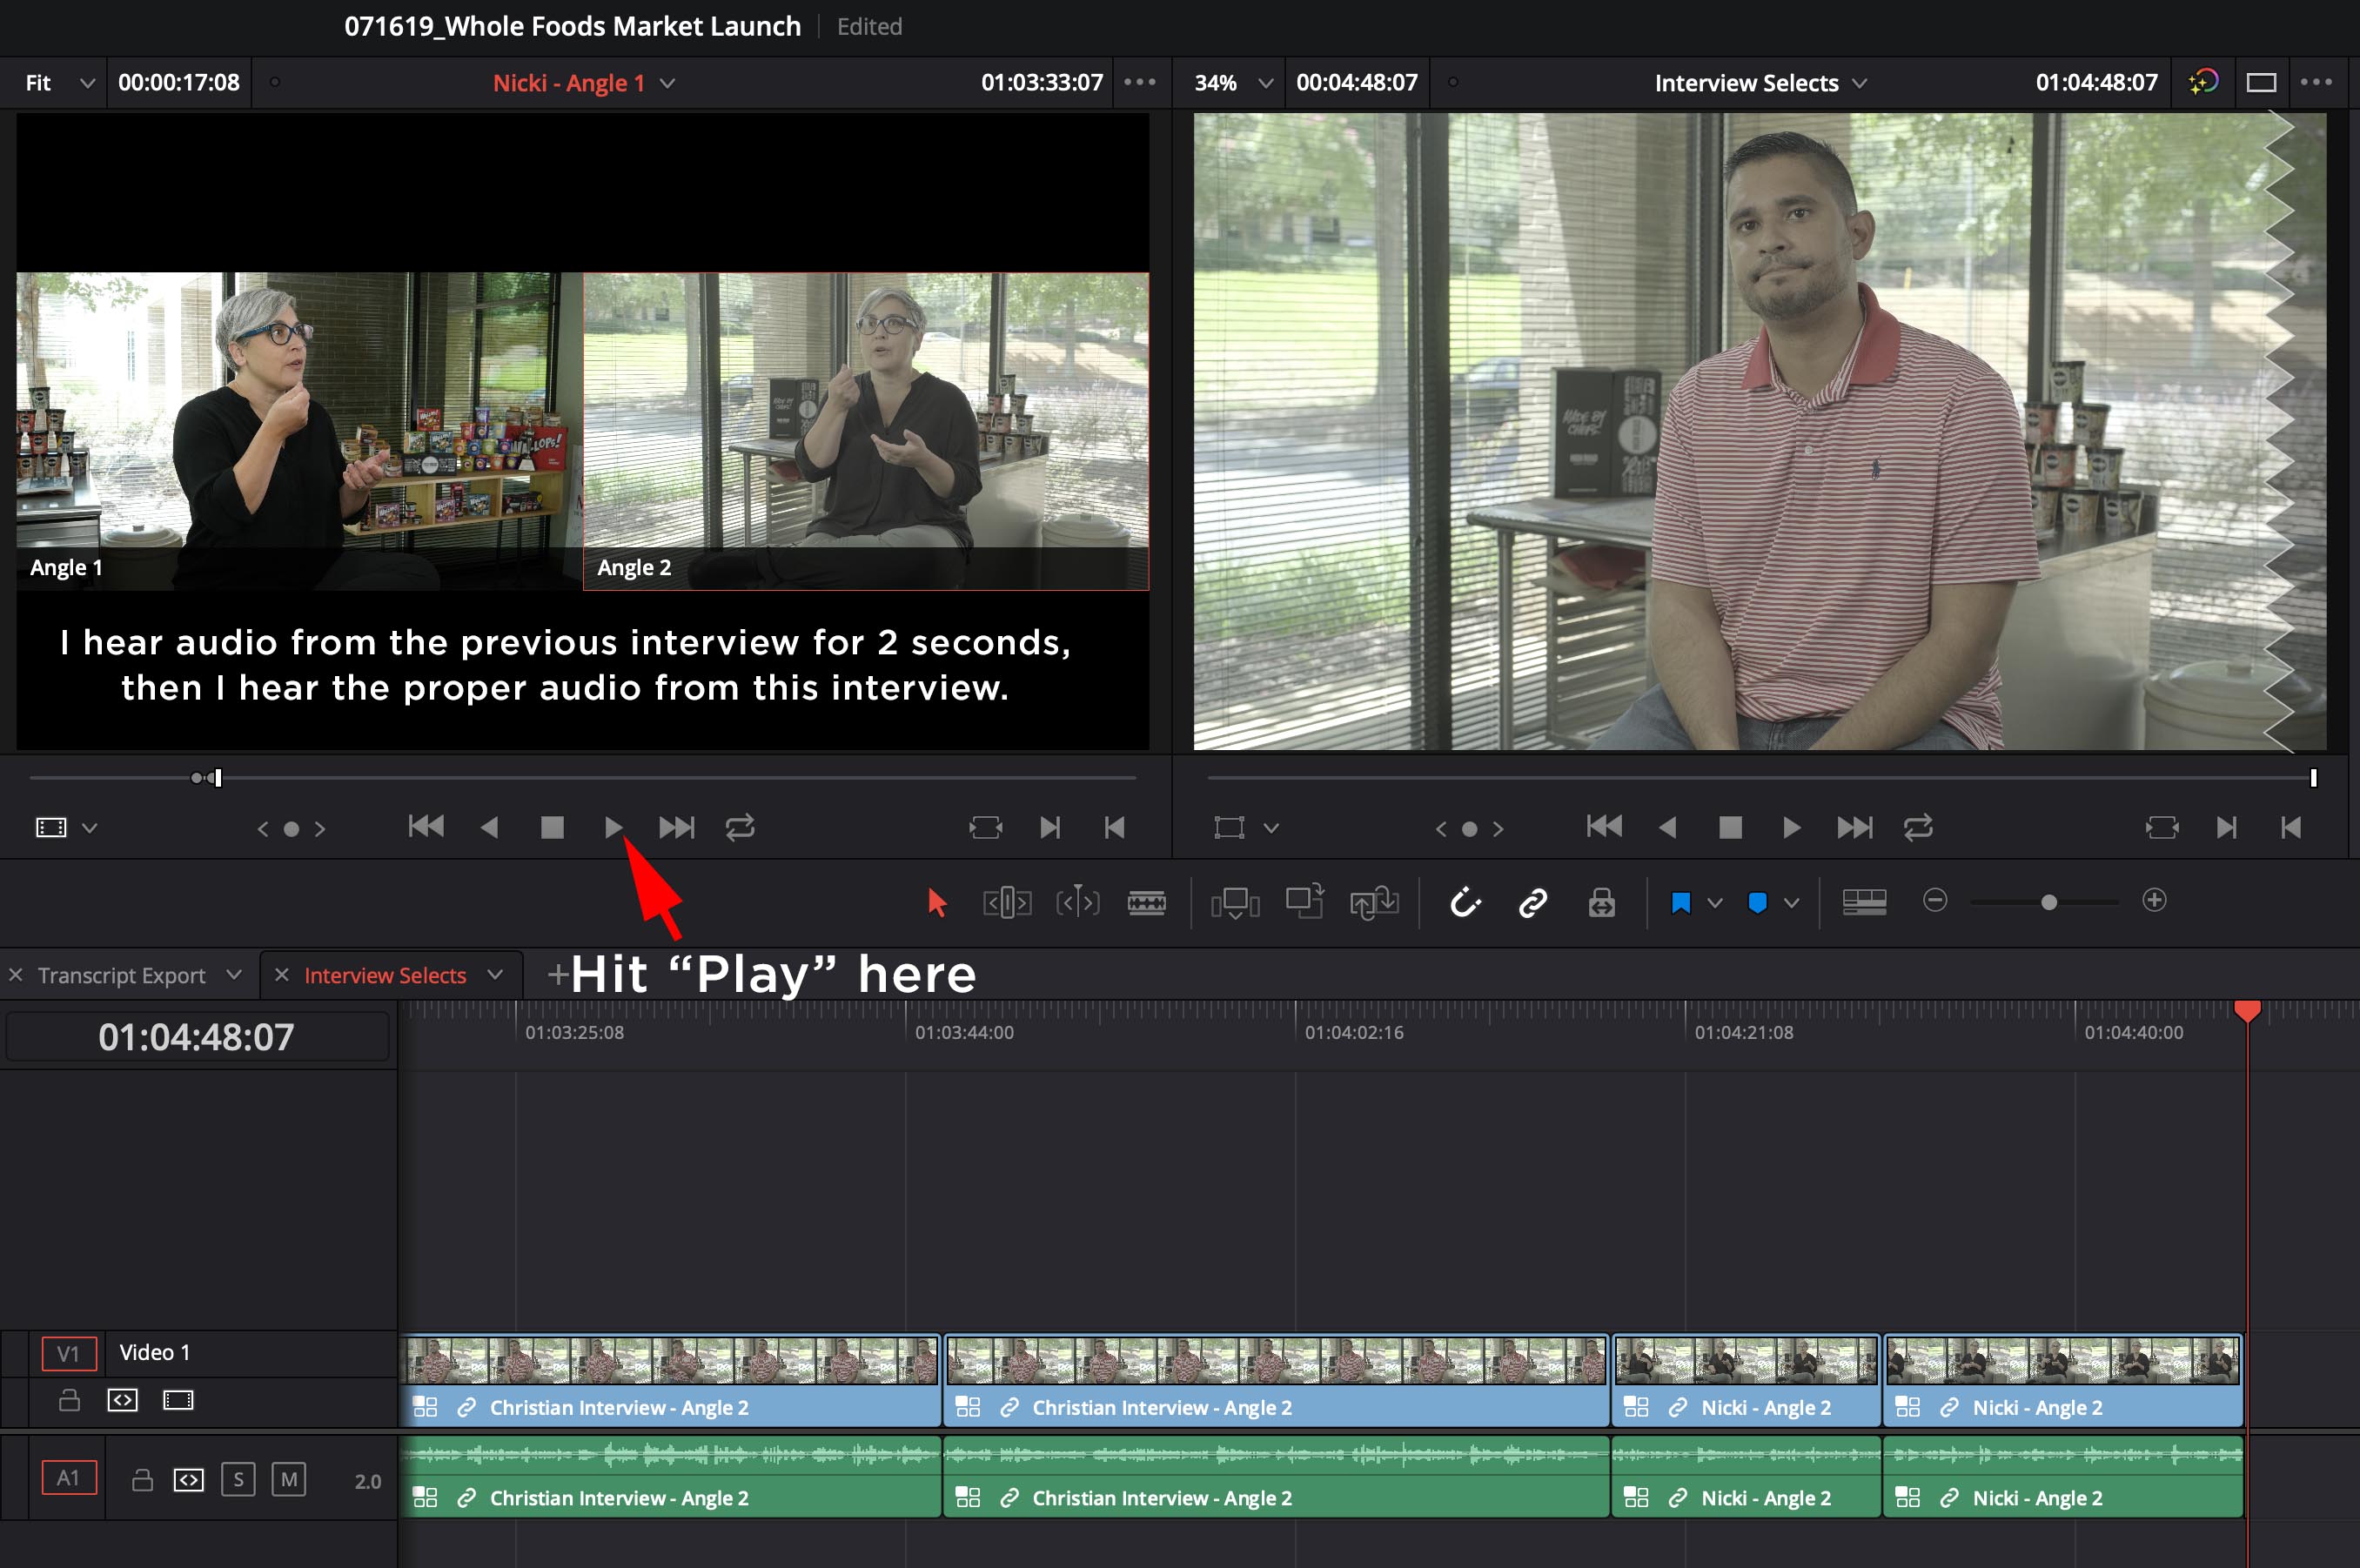The width and height of the screenshot is (2360, 1568).
Task: Select first Christian Interview video clip
Action: click(x=670, y=1381)
